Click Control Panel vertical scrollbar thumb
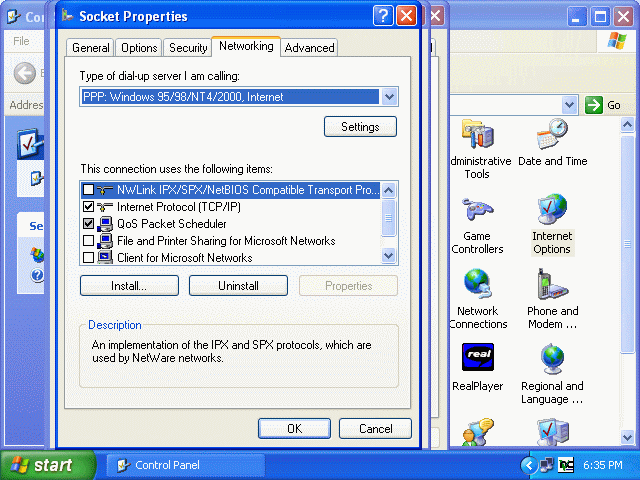The image size is (640, 480). click(x=627, y=244)
